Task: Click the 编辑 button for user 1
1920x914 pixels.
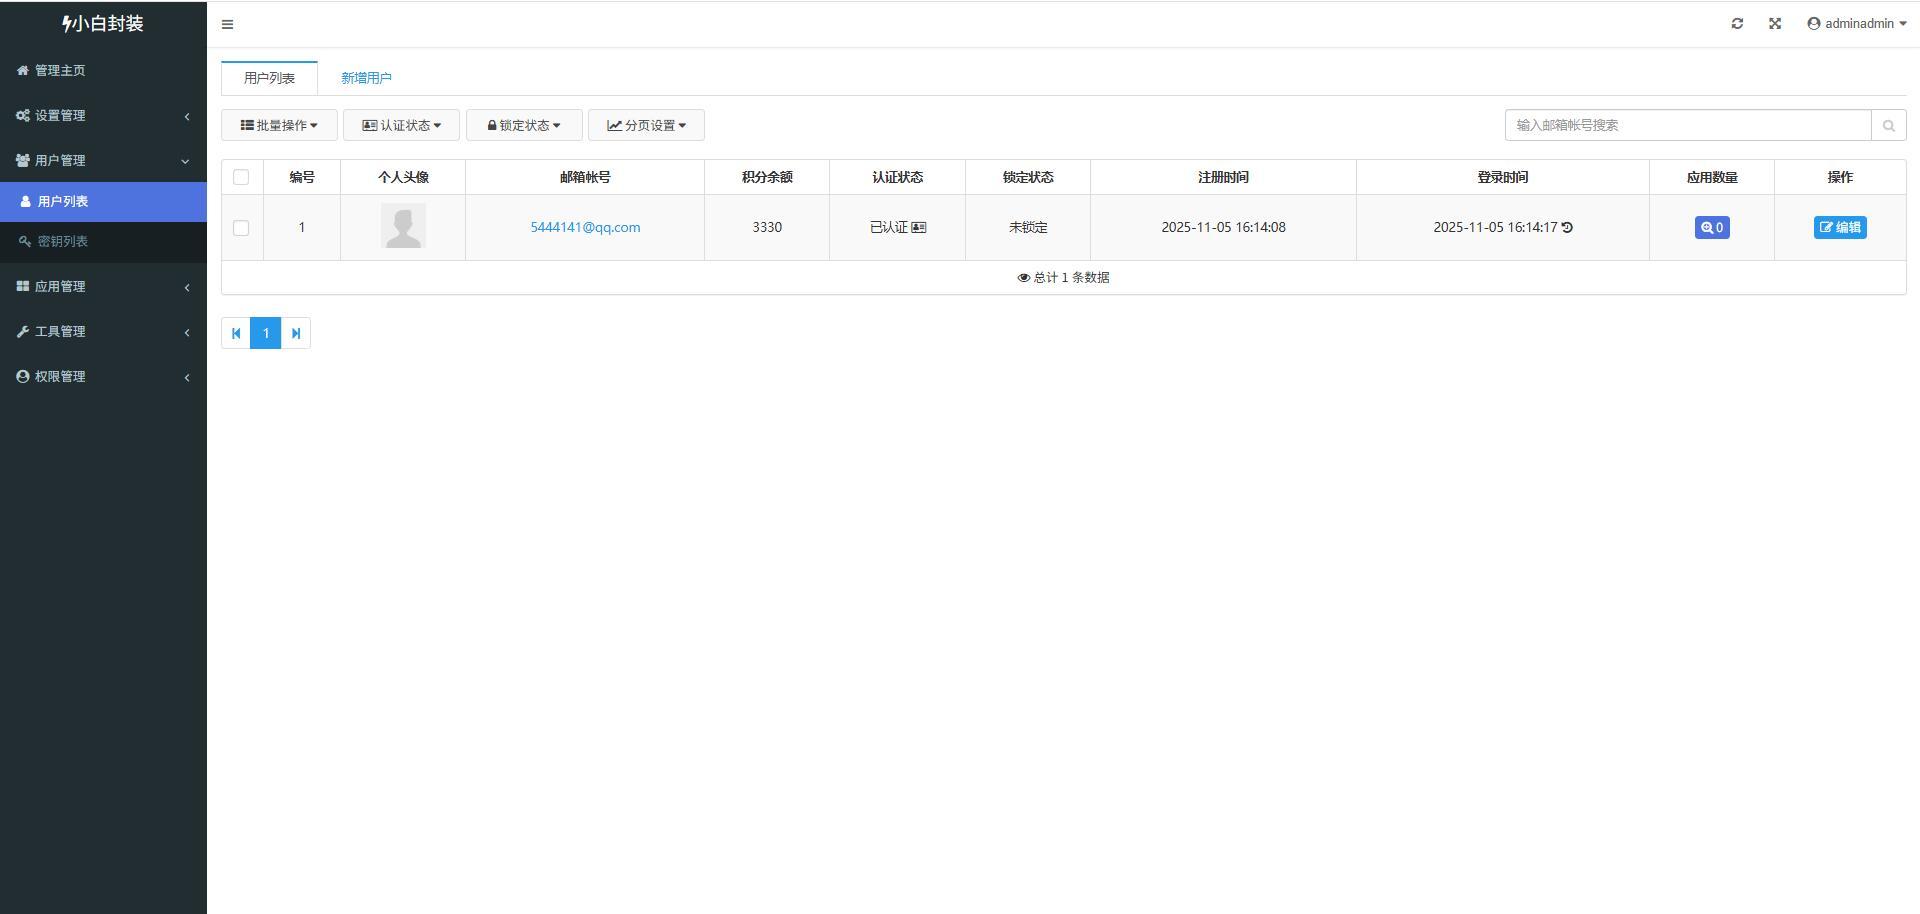Action: coord(1839,227)
